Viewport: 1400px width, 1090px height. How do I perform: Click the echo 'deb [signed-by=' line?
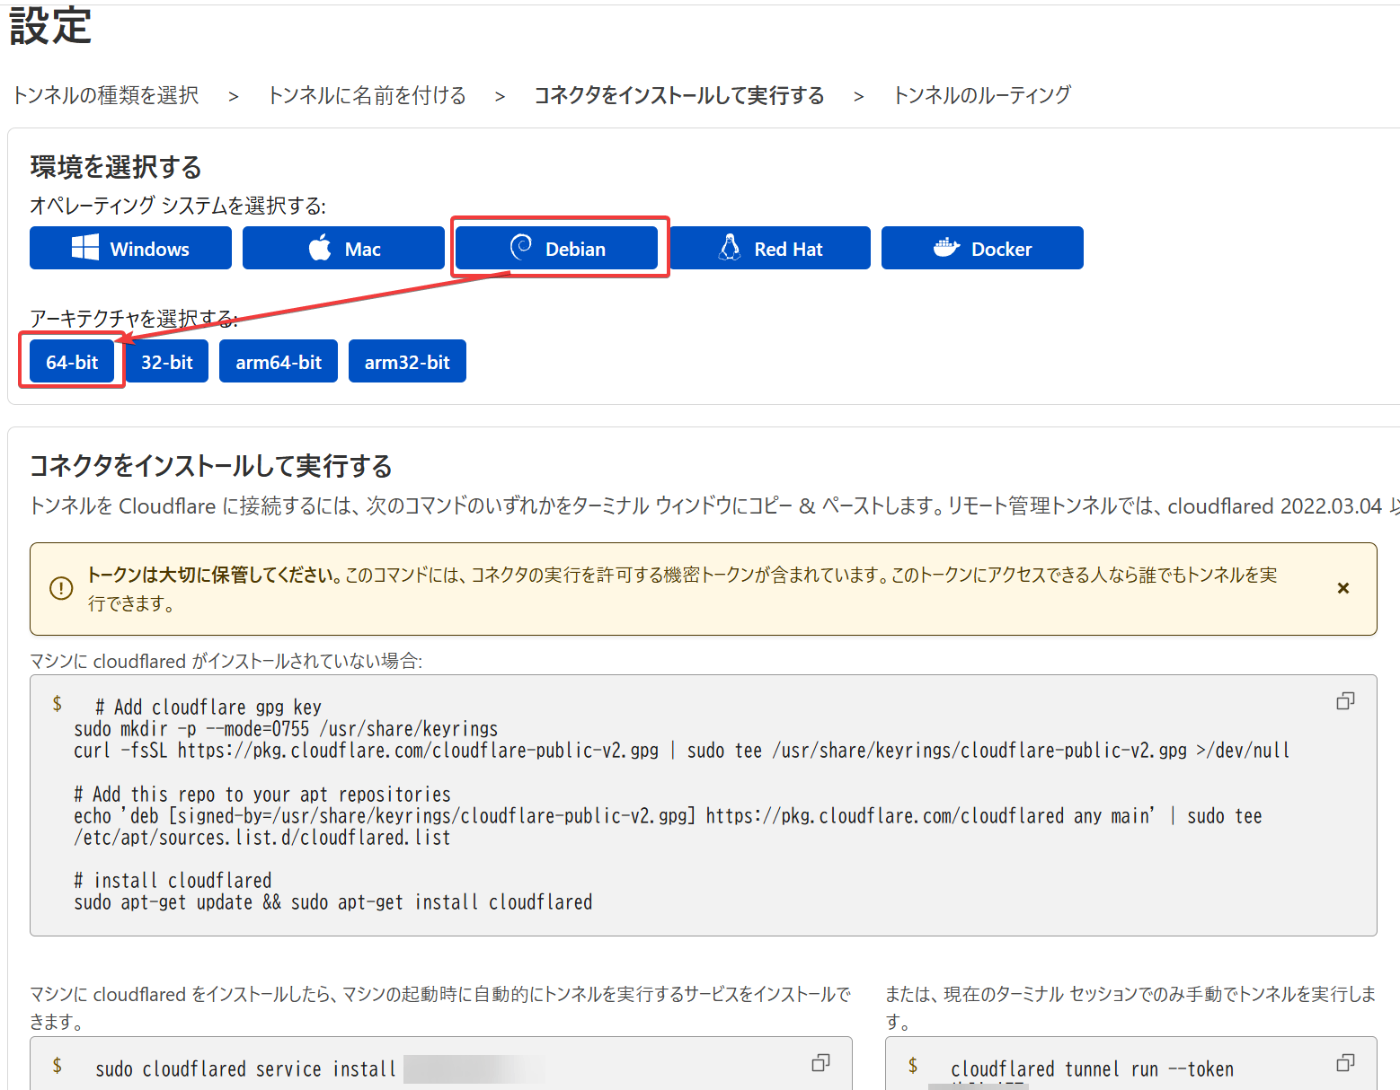pos(668,816)
